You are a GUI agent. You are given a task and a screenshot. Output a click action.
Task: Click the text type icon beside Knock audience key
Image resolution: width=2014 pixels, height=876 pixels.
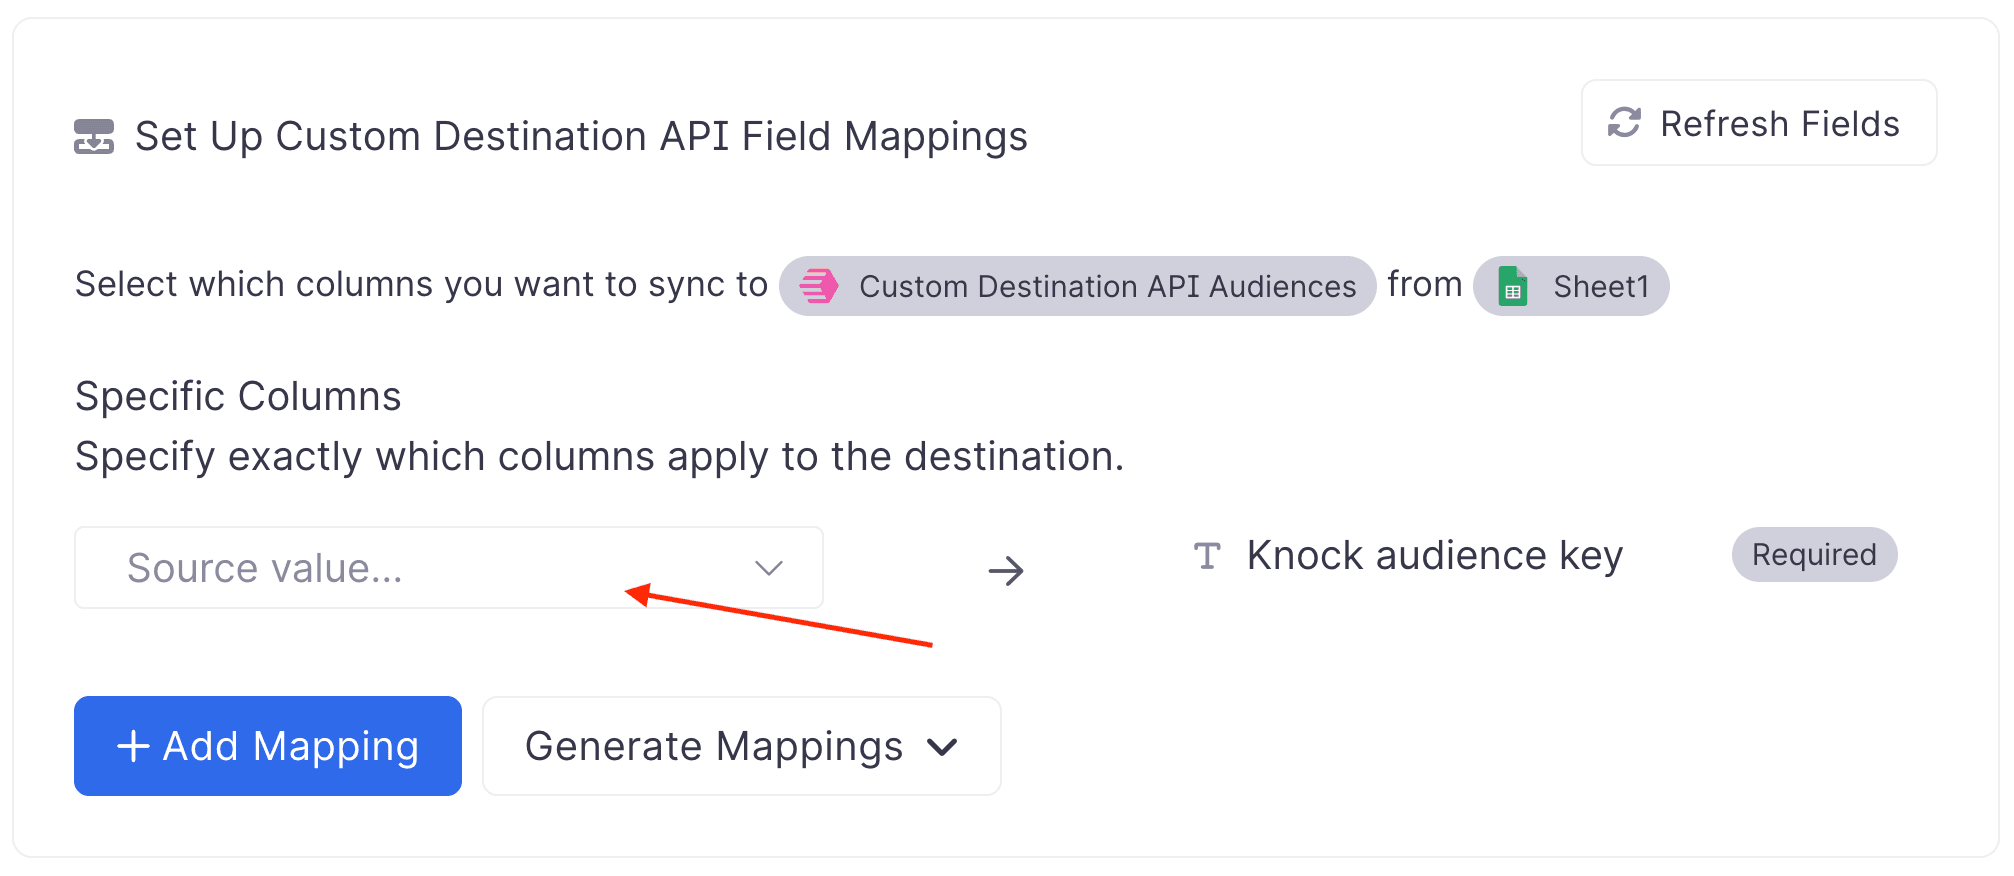pyautogui.click(x=1208, y=555)
